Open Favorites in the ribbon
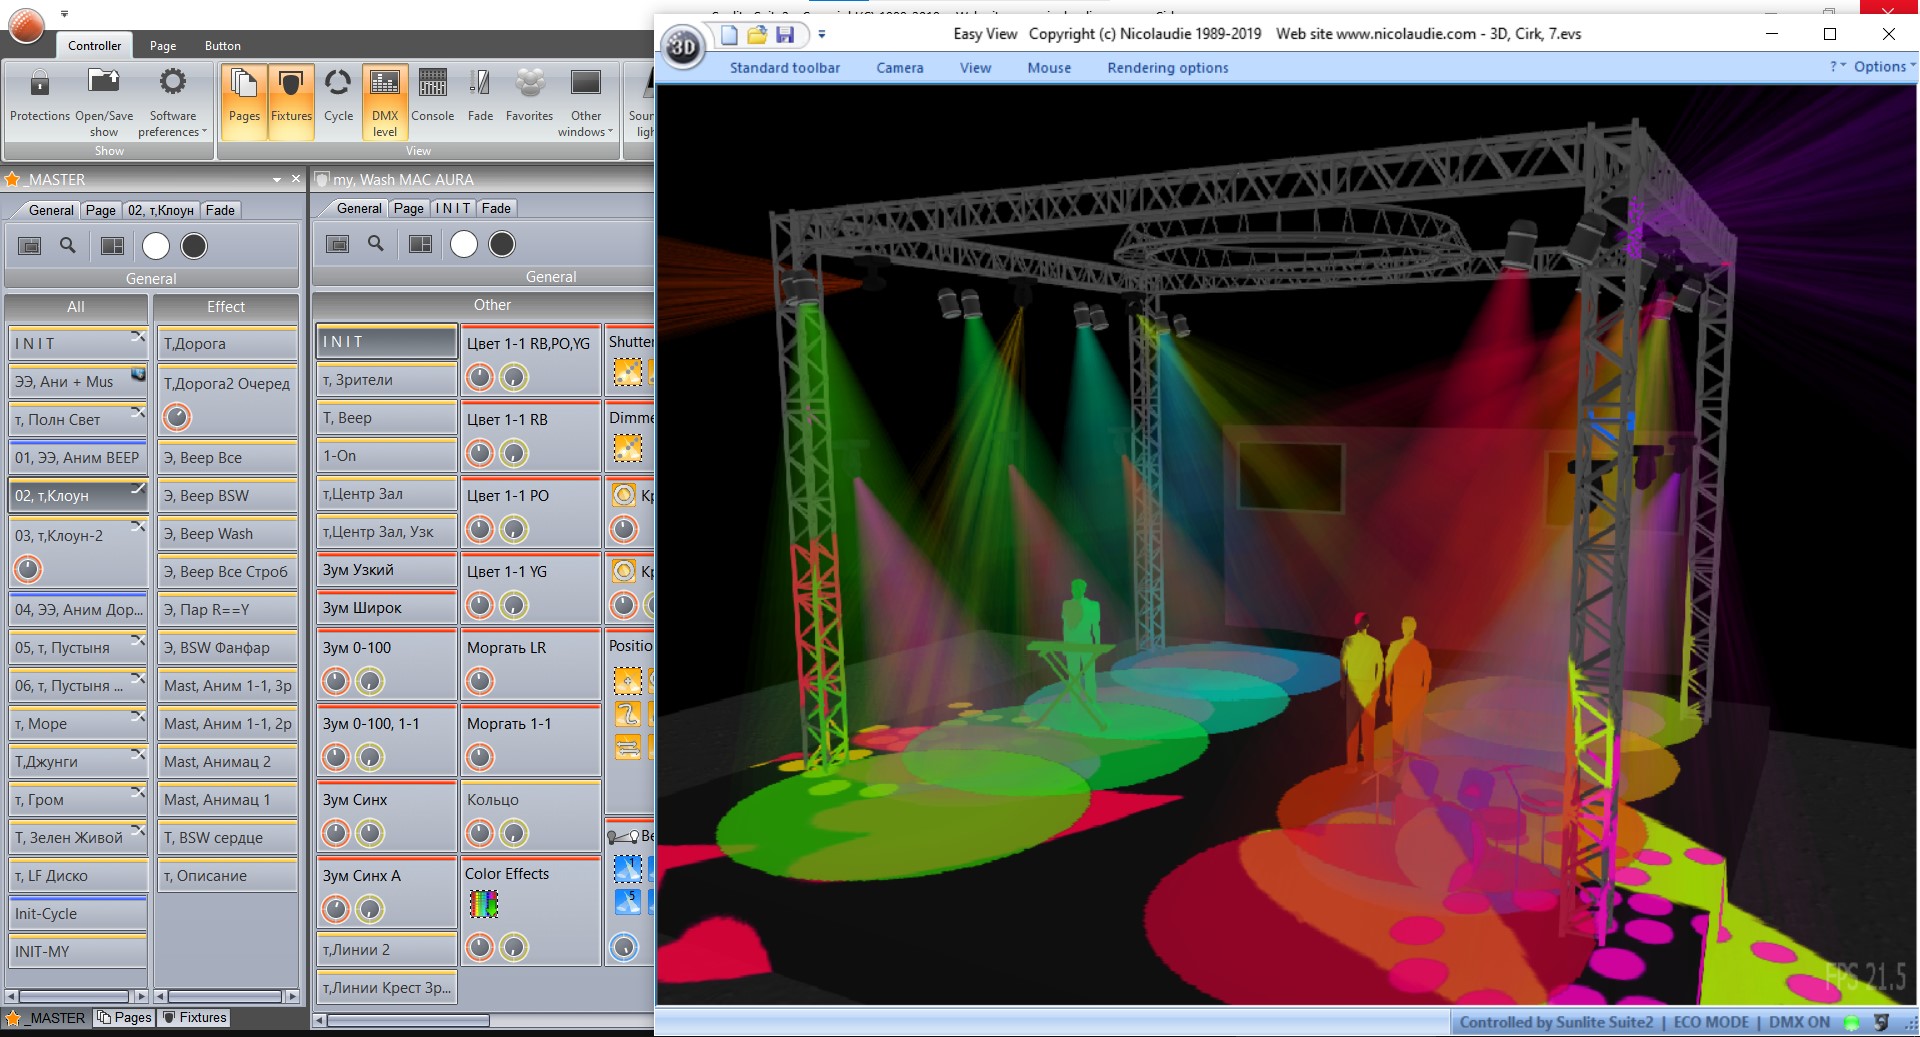 pos(529,96)
